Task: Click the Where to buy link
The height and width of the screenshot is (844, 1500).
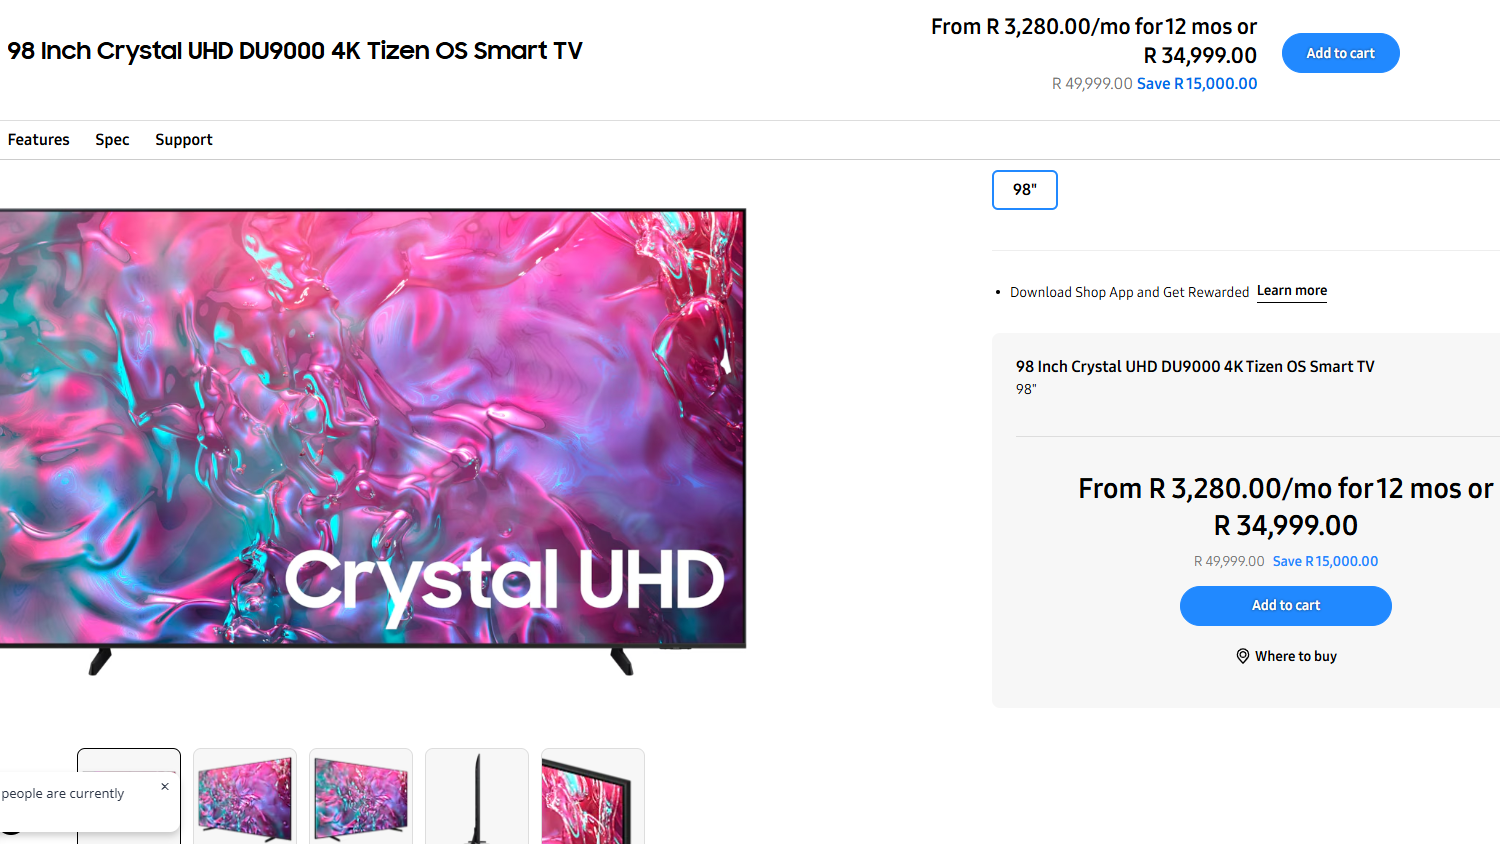Action: click(x=1295, y=656)
